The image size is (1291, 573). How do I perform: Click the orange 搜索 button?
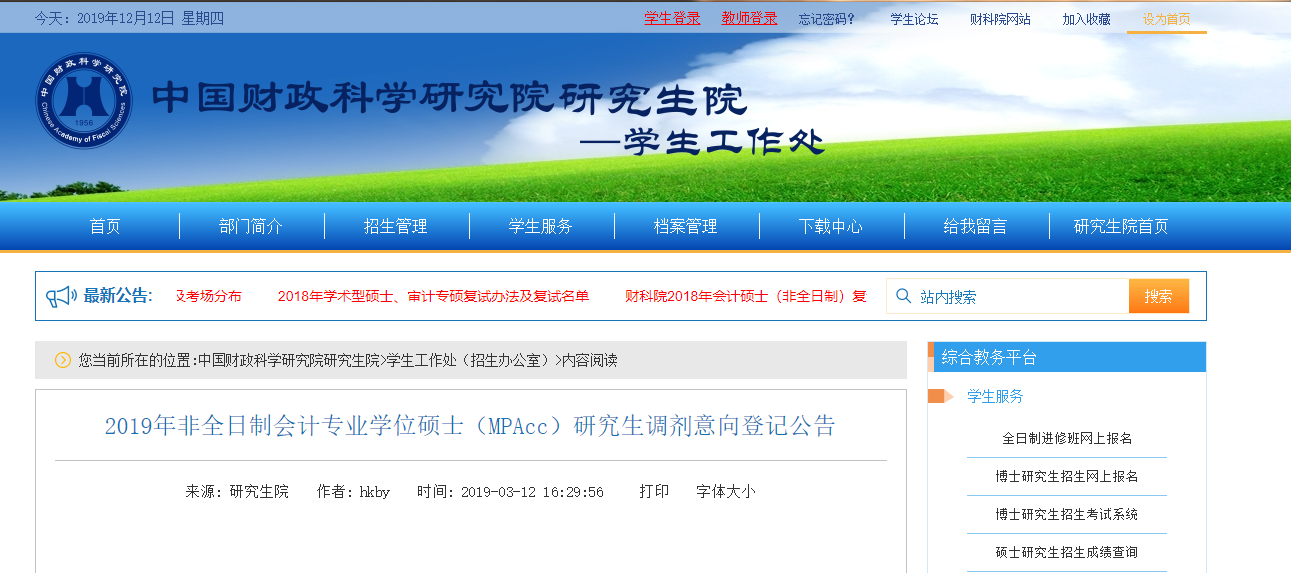[x=1159, y=296]
